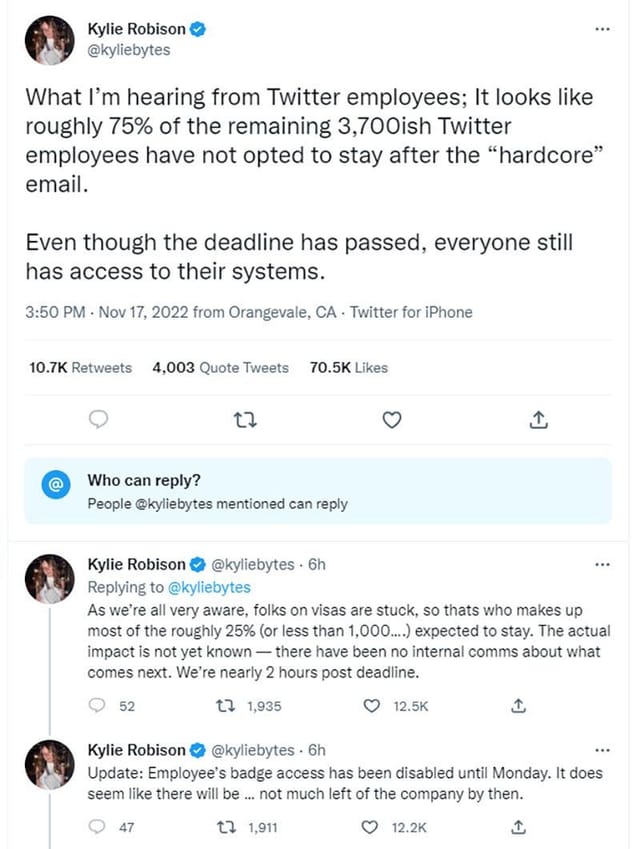The height and width of the screenshot is (849, 640).
Task: Reply to the main tweet
Action: (98, 420)
